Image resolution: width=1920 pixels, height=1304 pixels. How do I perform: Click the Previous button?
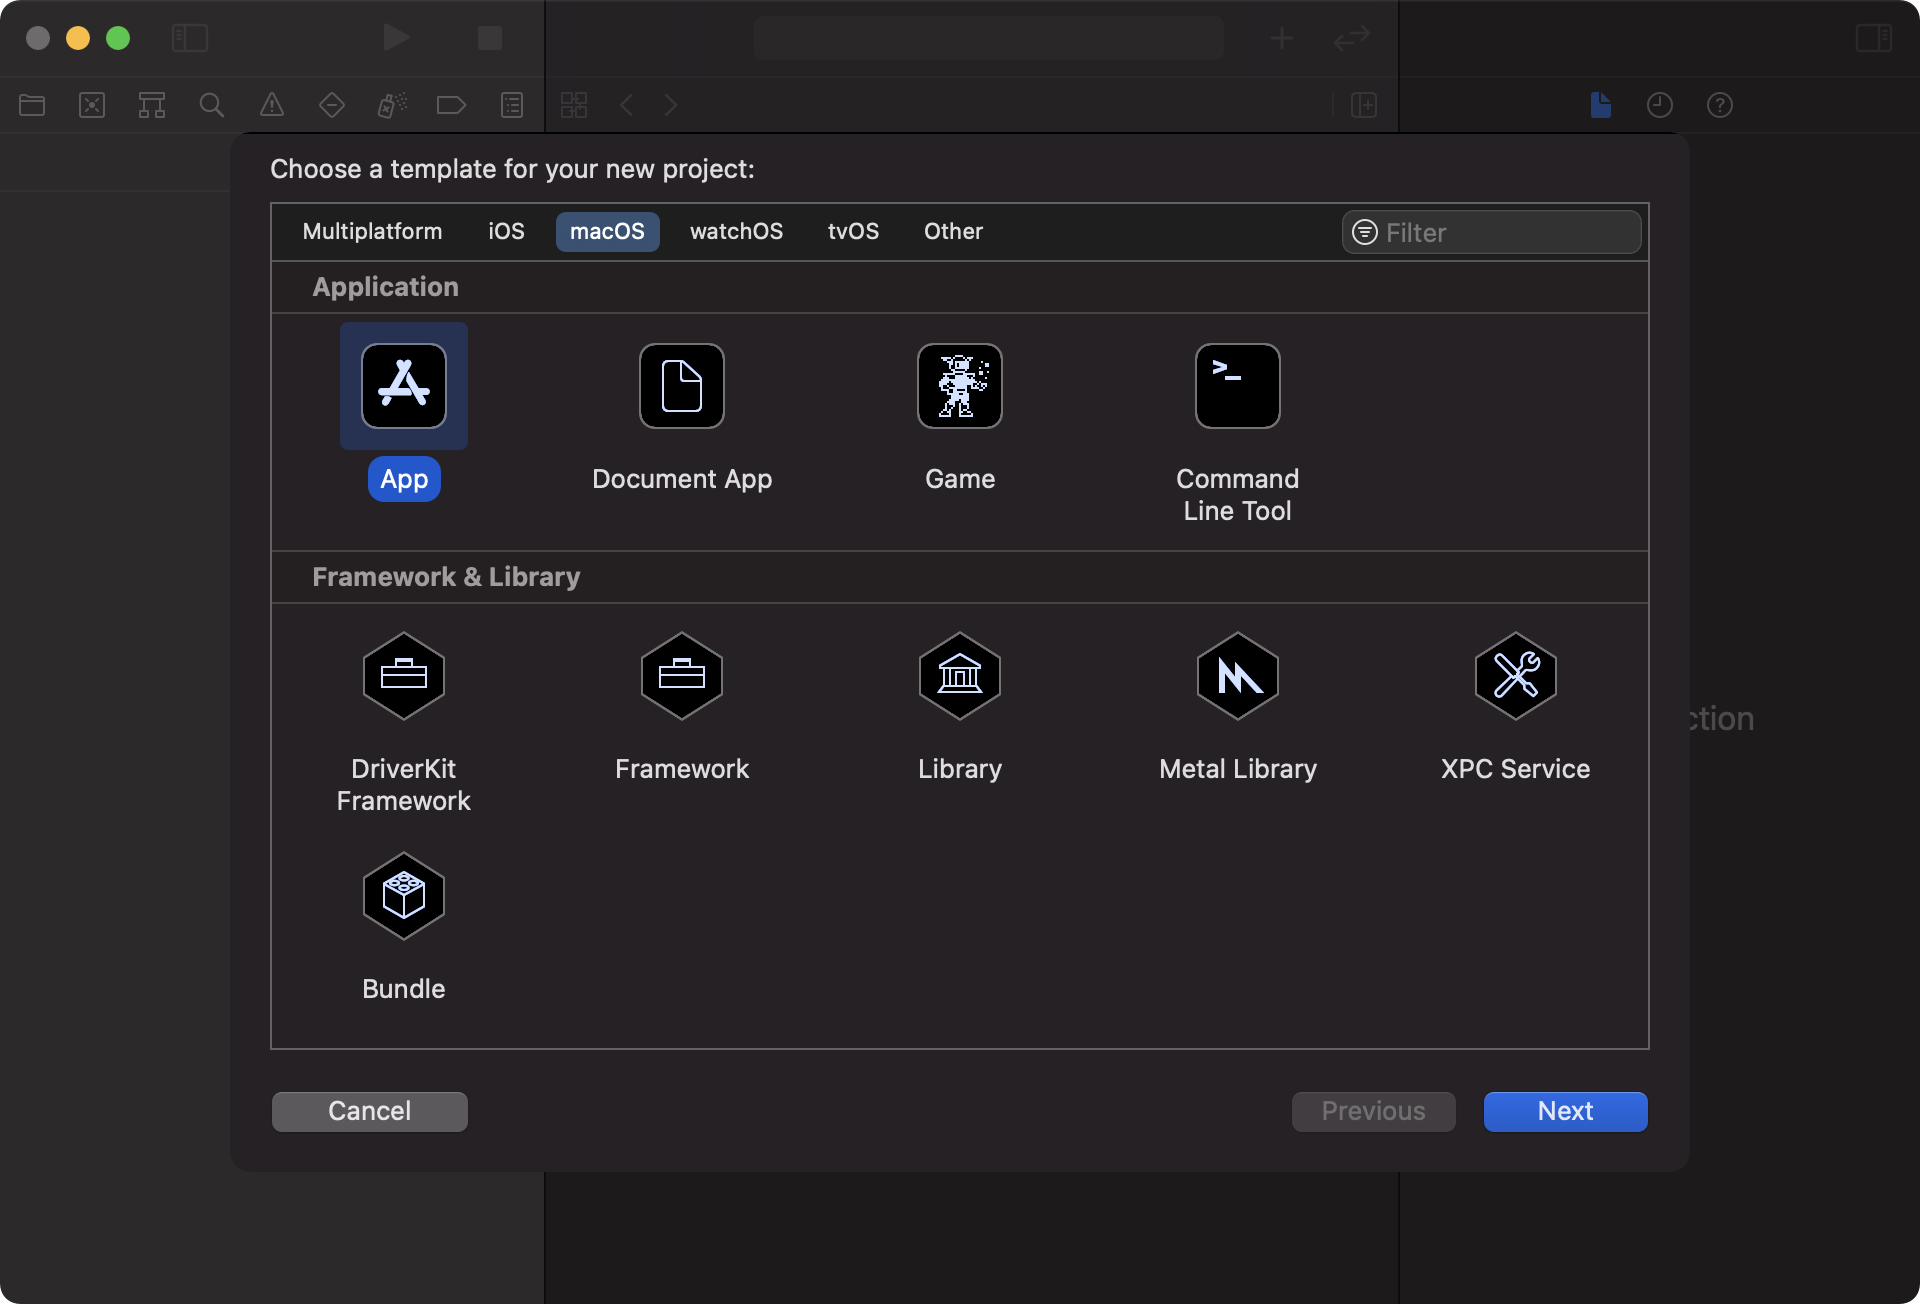pyautogui.click(x=1374, y=1111)
